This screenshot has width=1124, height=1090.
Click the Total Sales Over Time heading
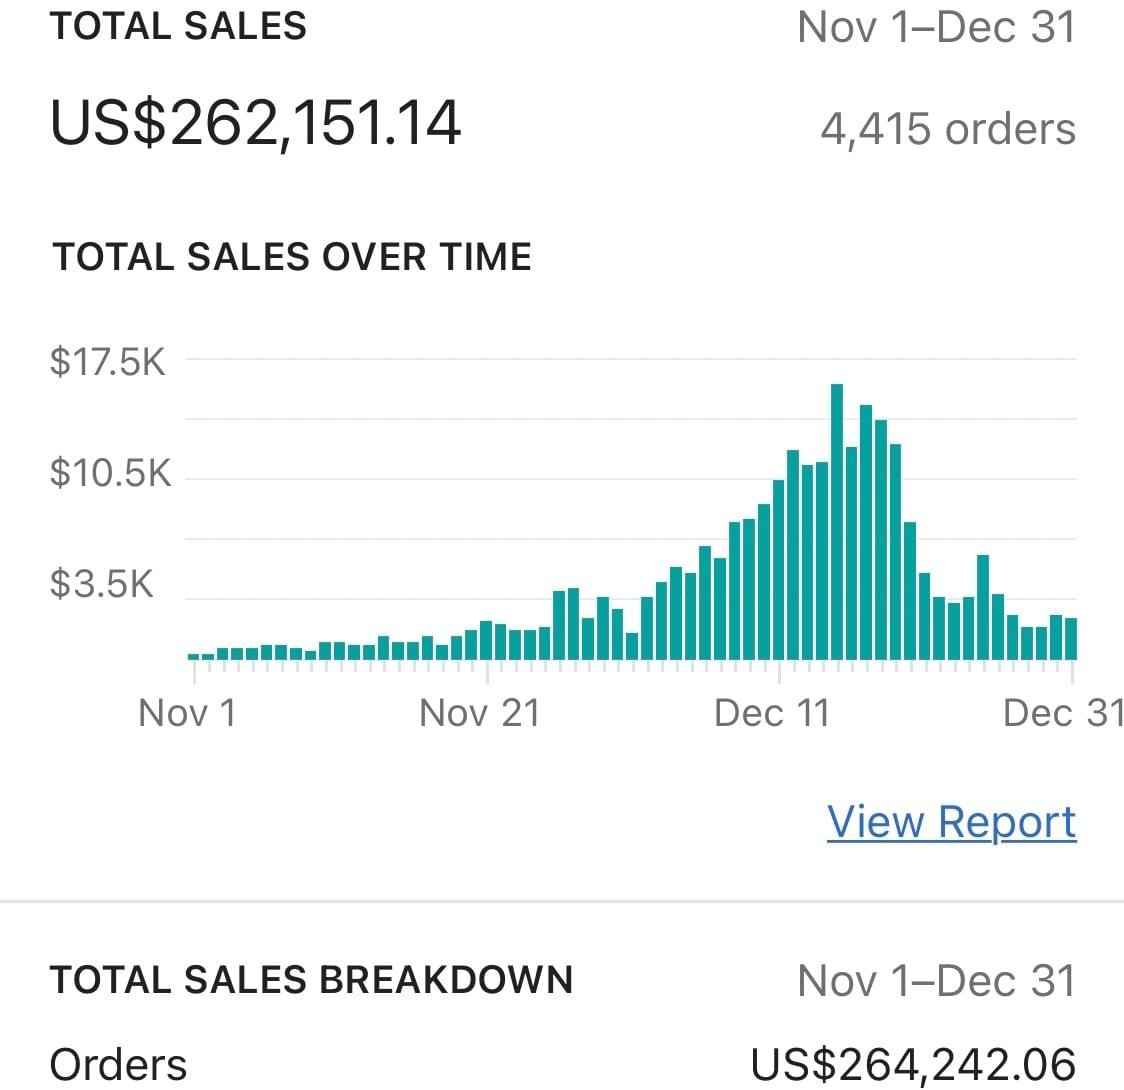coord(292,257)
